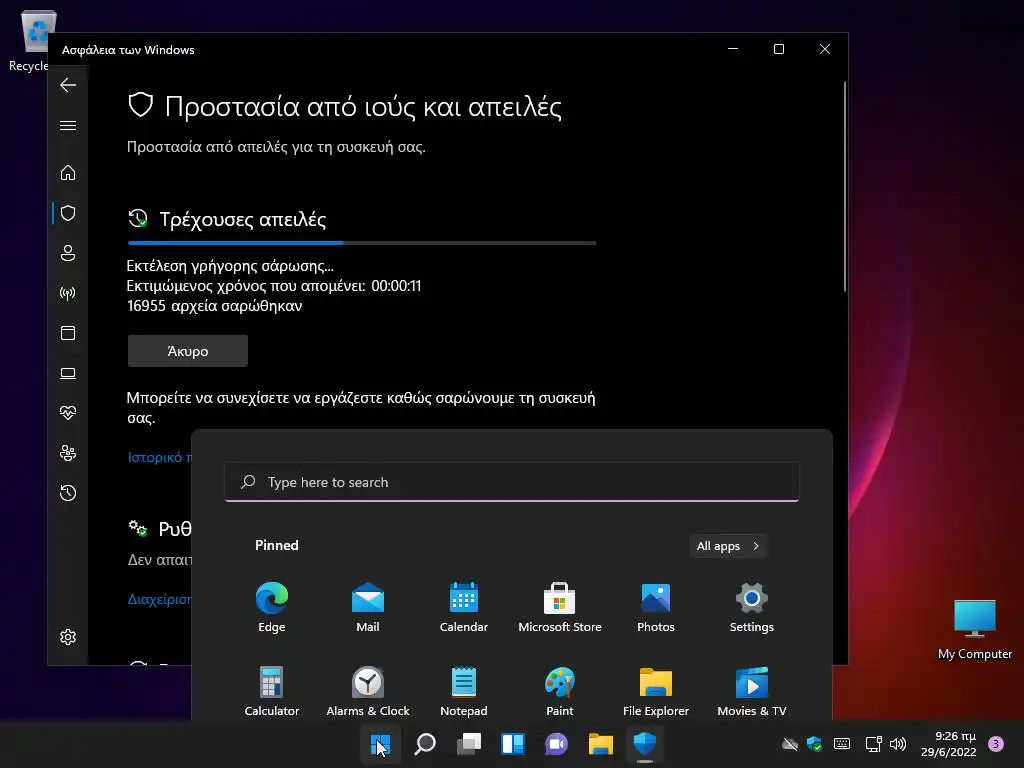The image size is (1024, 768).
Task: Open Windows Security settings gear
Action: coord(68,637)
